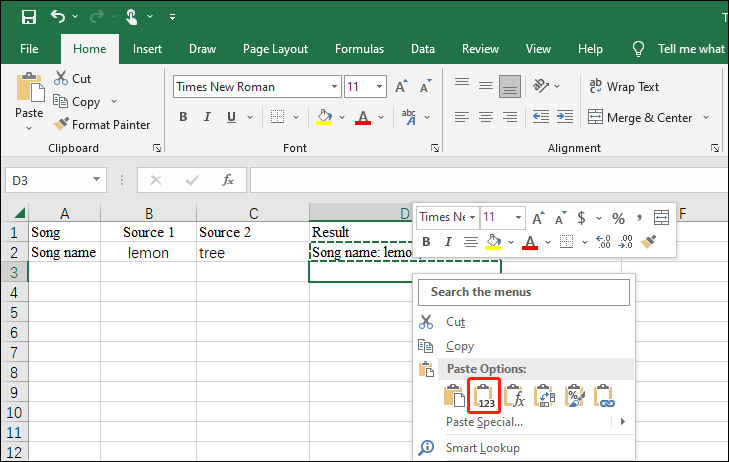This screenshot has width=729, height=462.
Task: Apply red font color from ribbon
Action: (x=363, y=117)
